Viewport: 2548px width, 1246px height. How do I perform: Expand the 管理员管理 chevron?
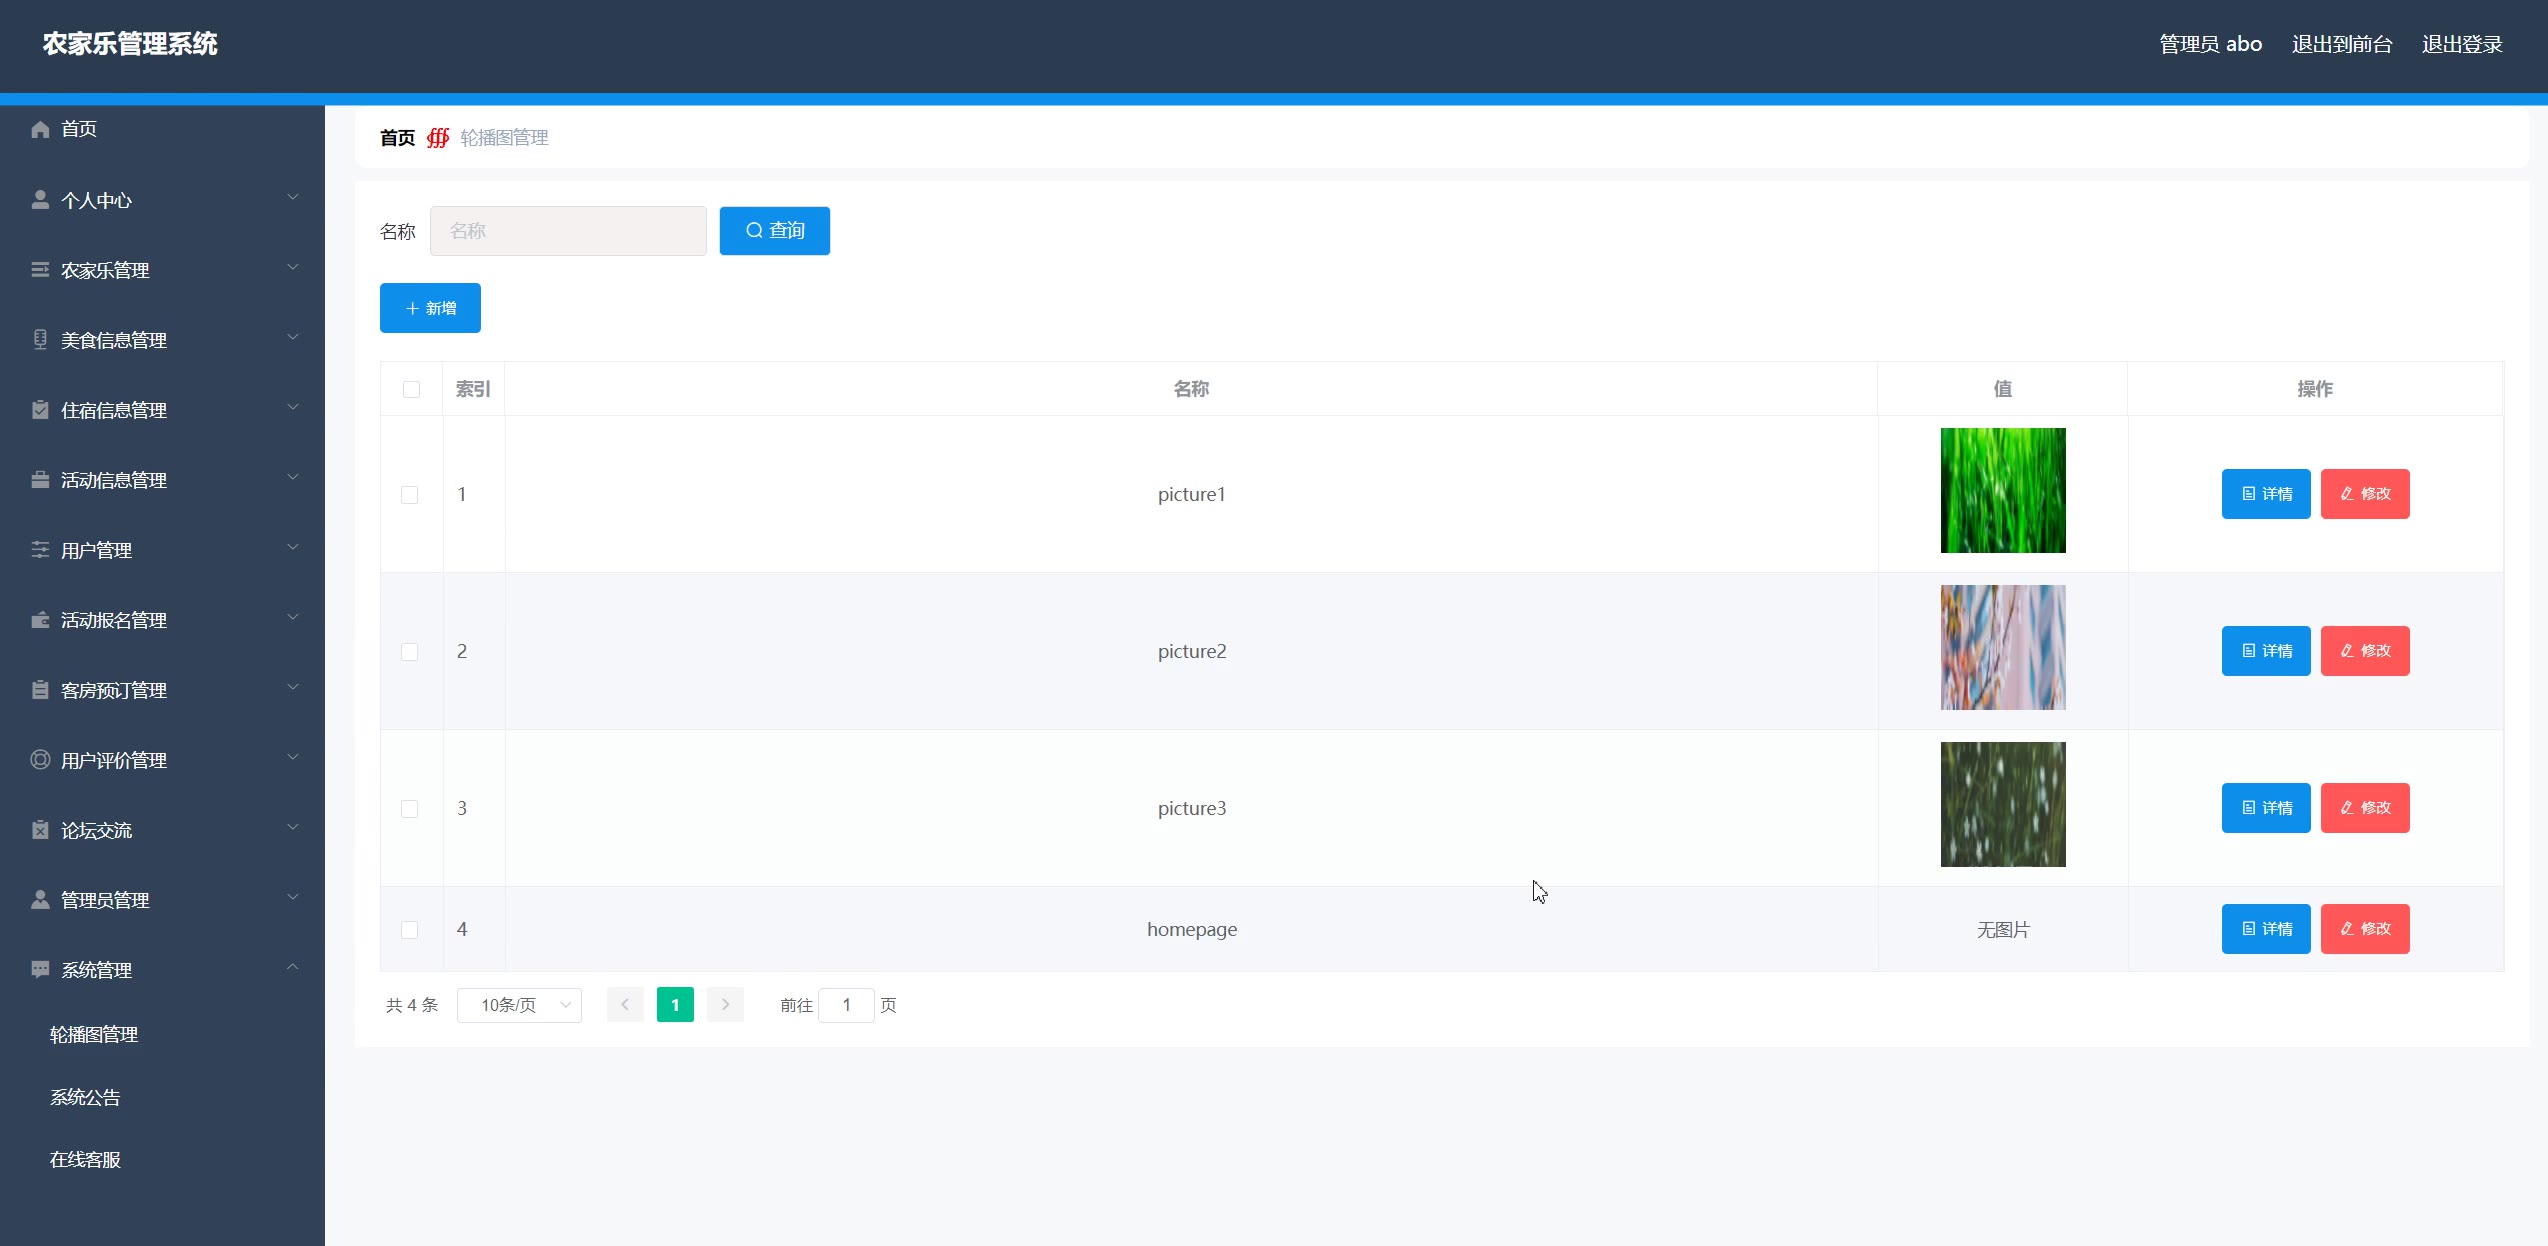(x=293, y=897)
